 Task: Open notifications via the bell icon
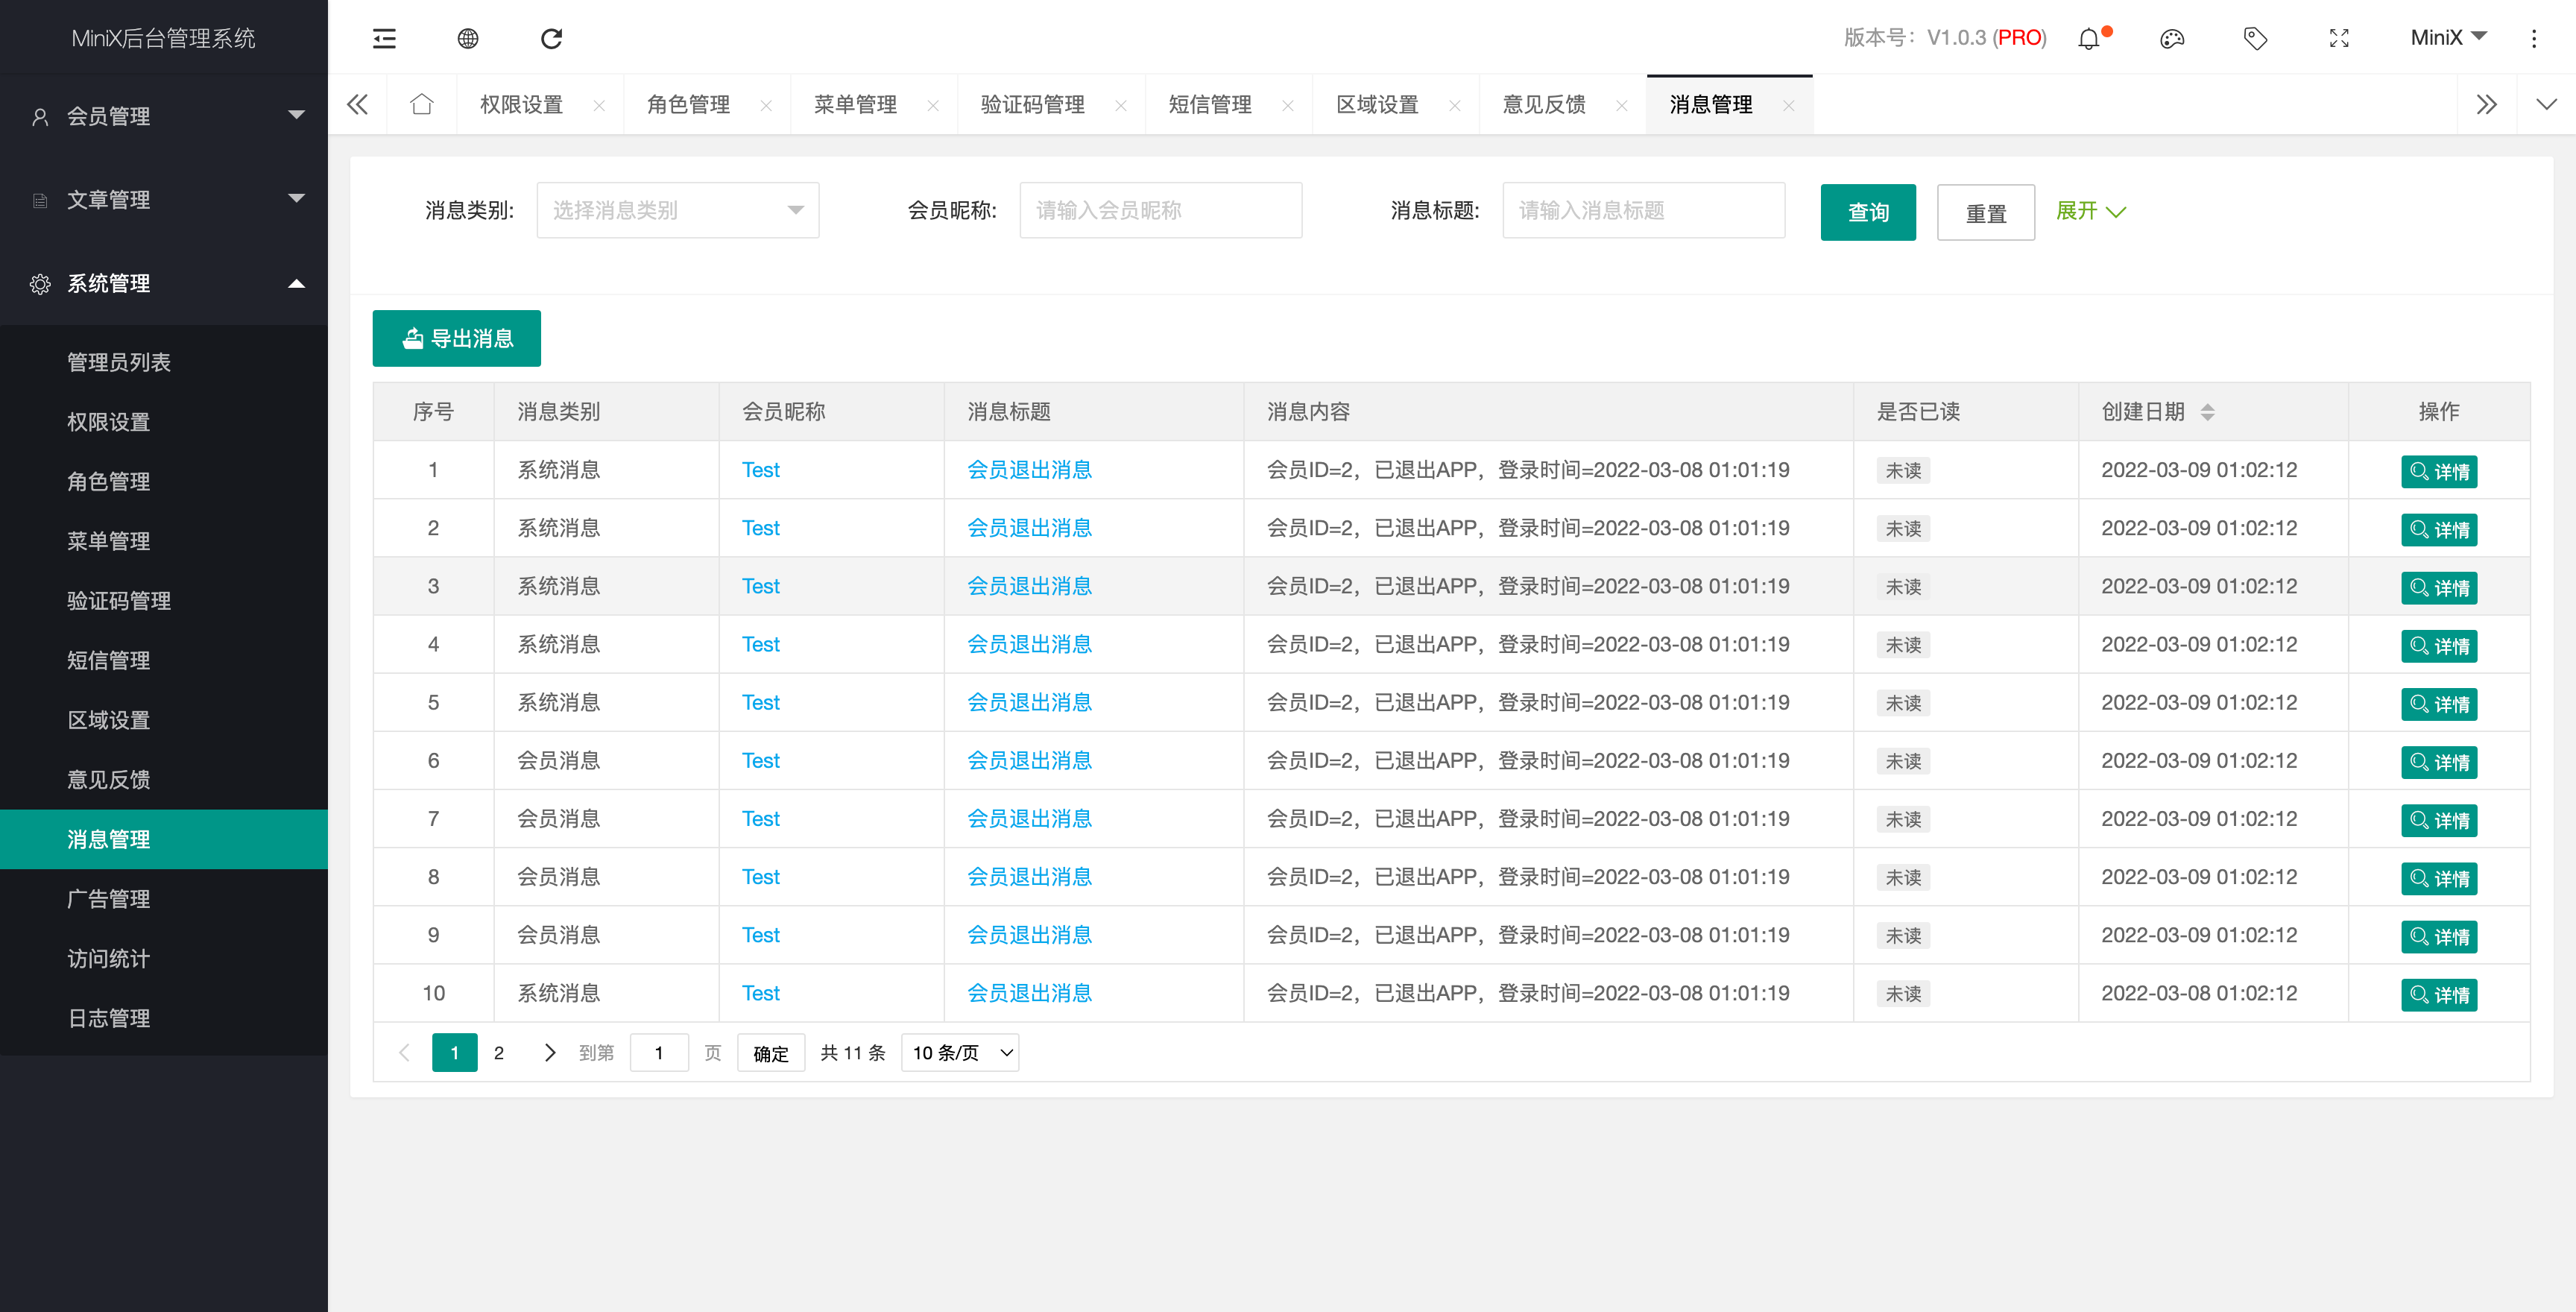coord(2089,38)
